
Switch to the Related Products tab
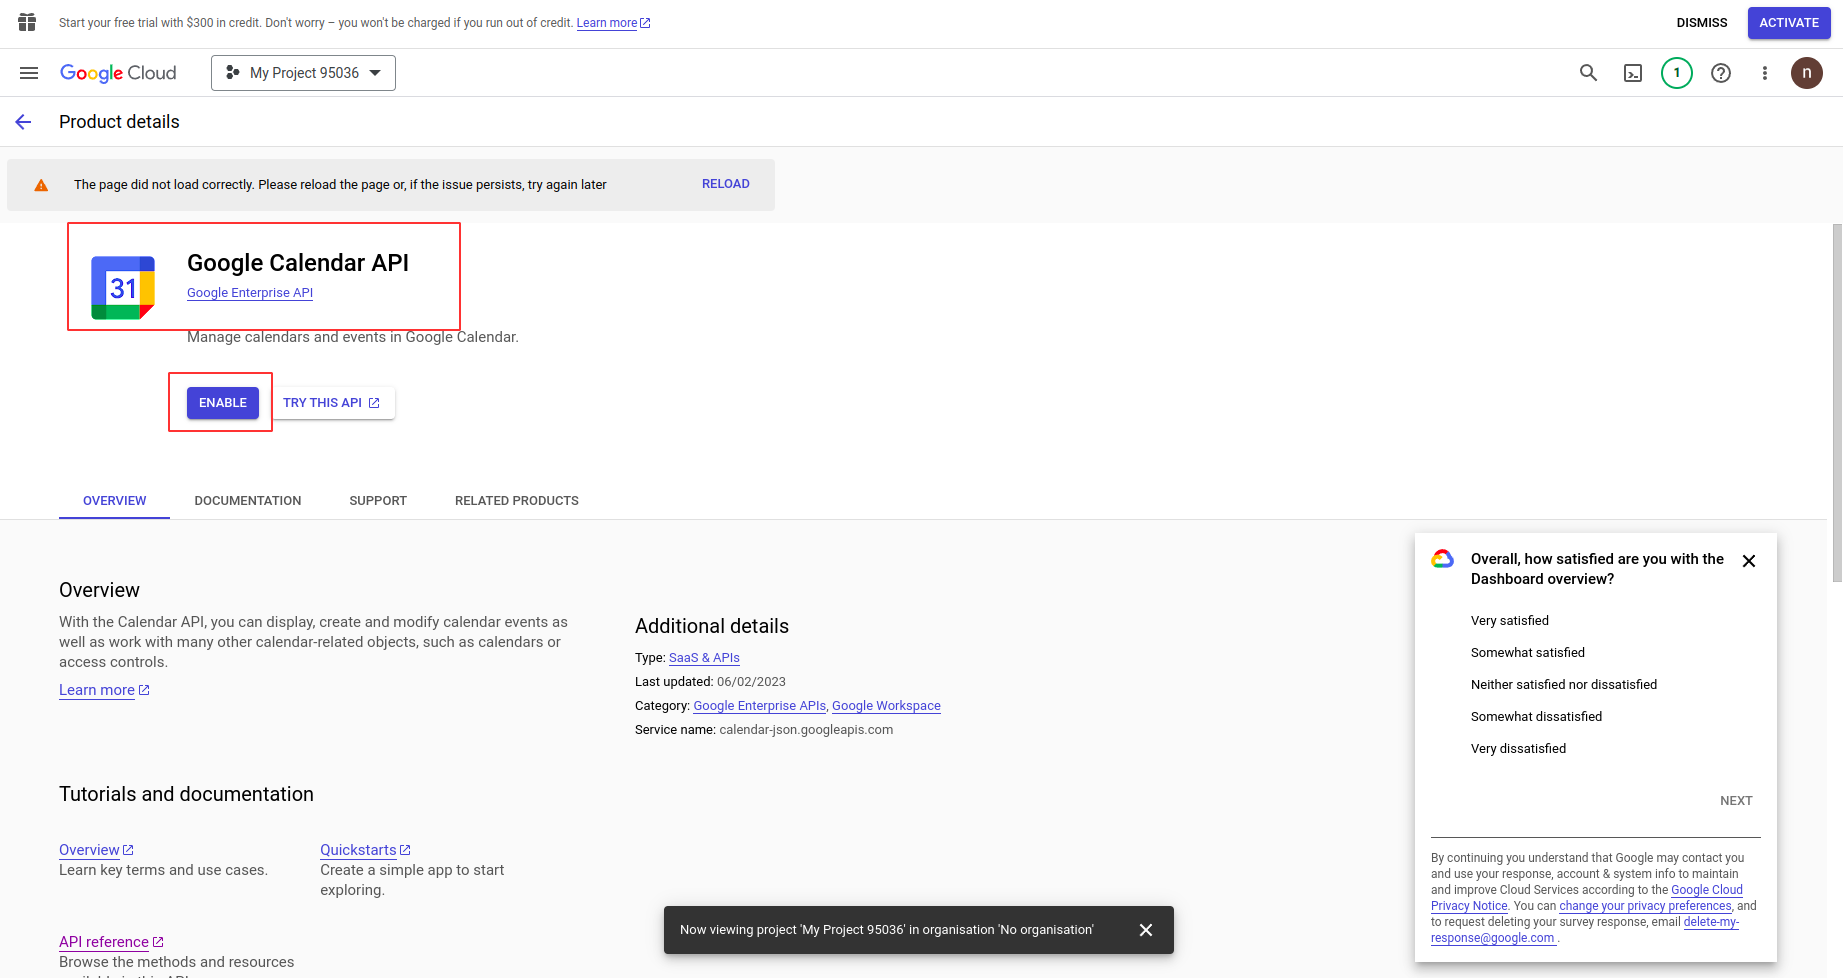tap(517, 501)
